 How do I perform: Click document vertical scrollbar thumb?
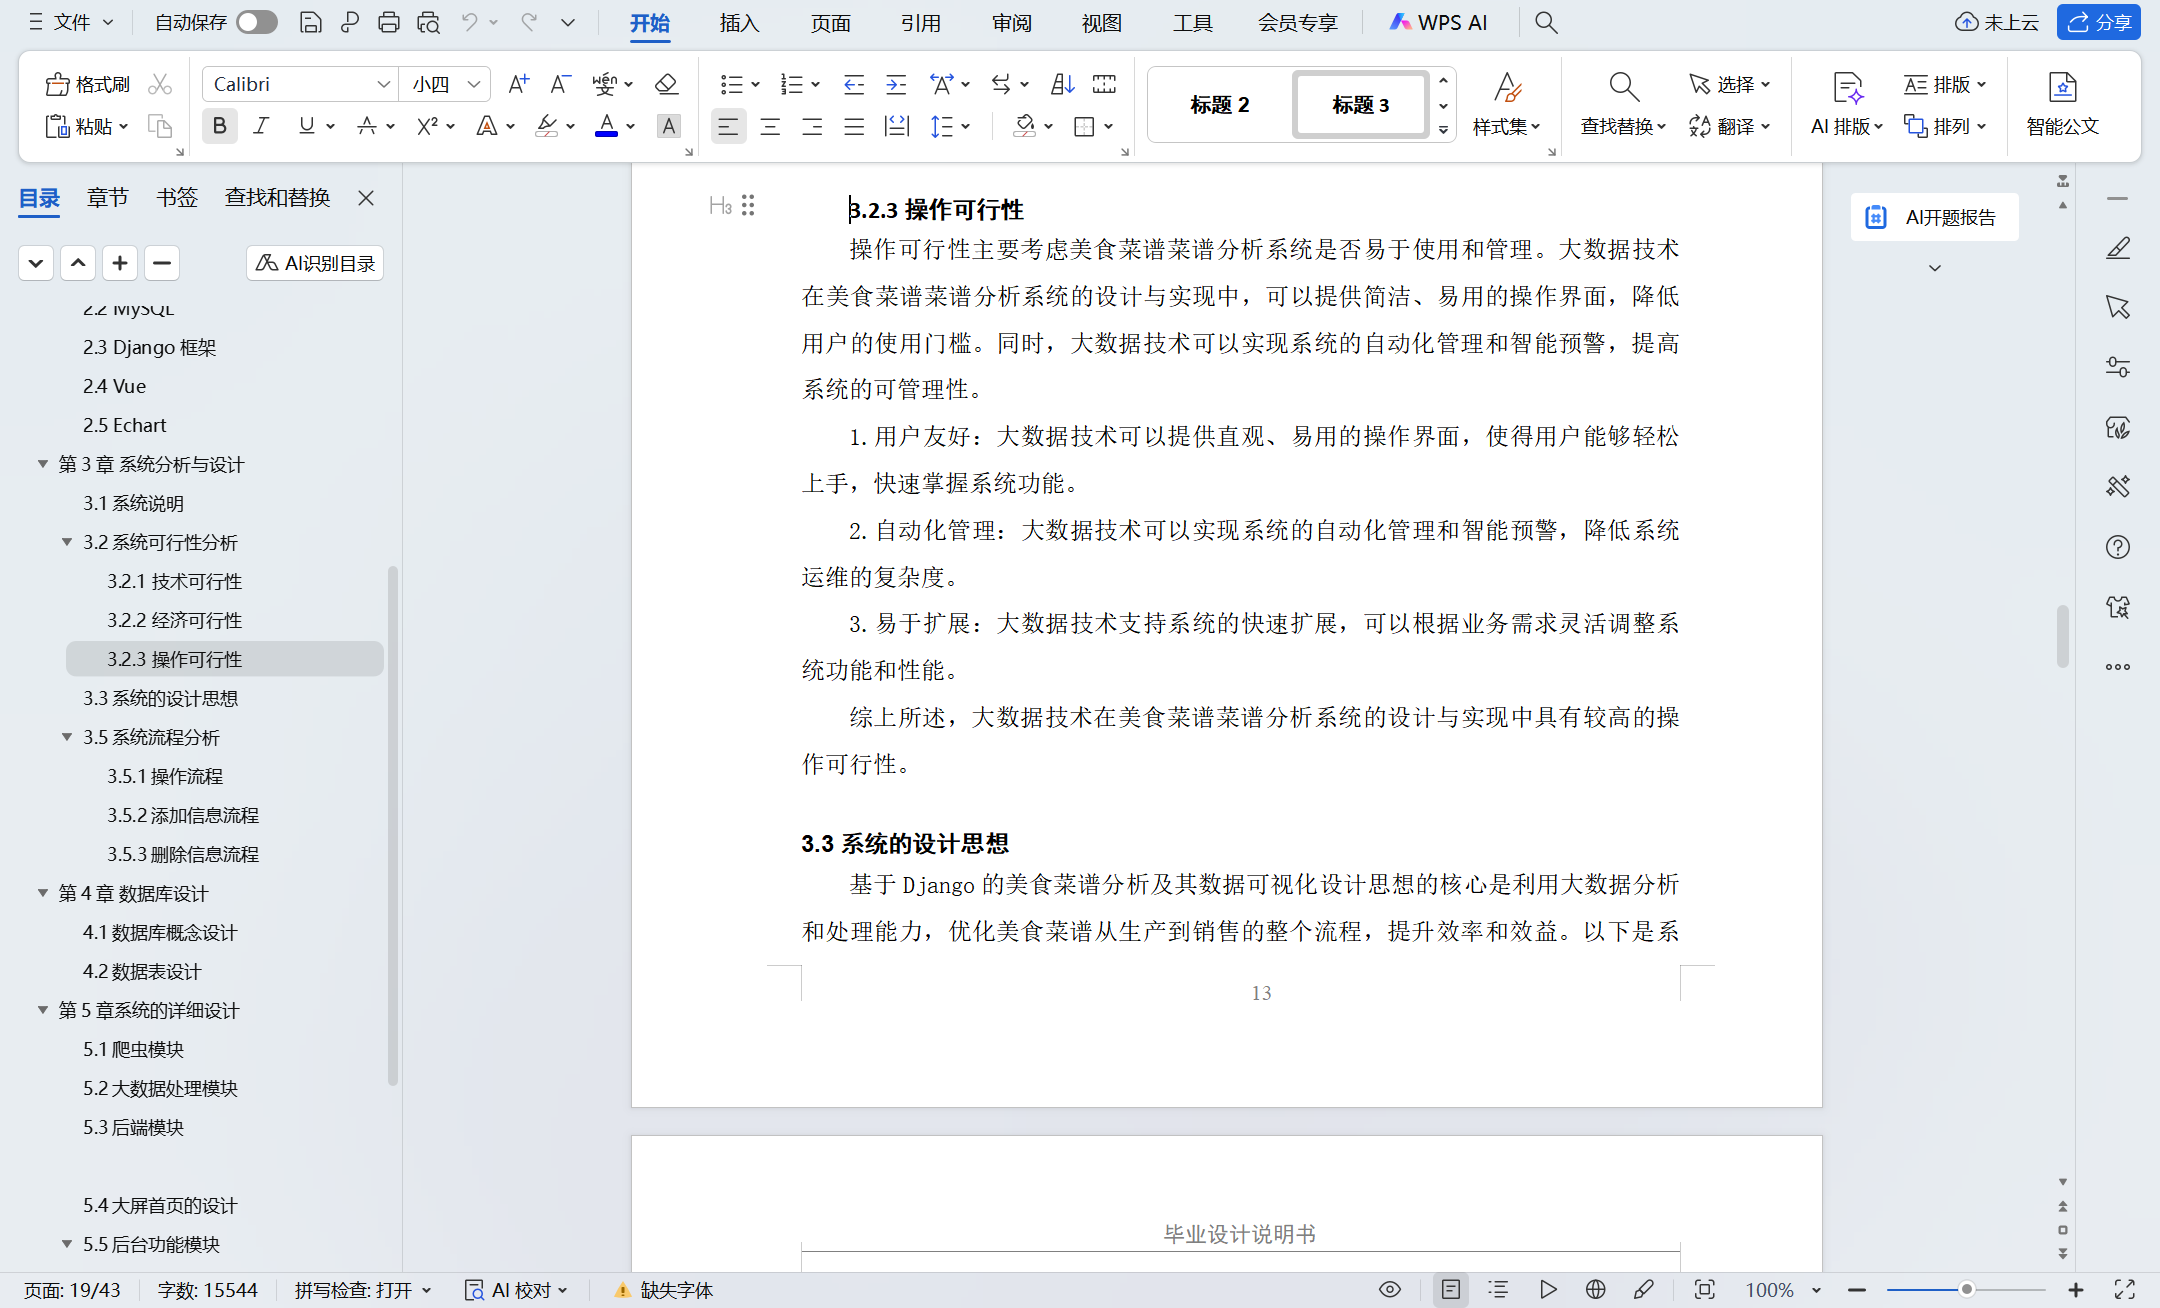[x=2062, y=636]
